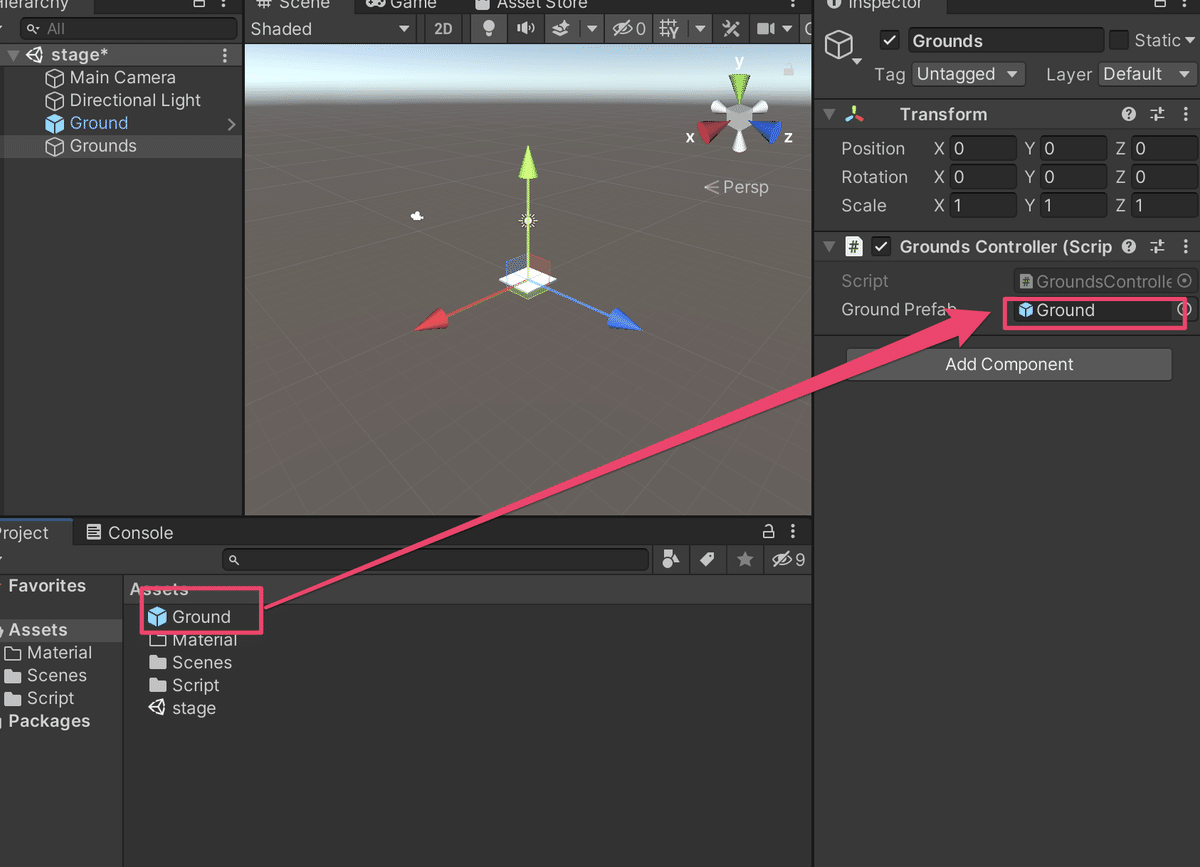Open stage scene options menu
The width and height of the screenshot is (1200, 867).
coord(225,55)
